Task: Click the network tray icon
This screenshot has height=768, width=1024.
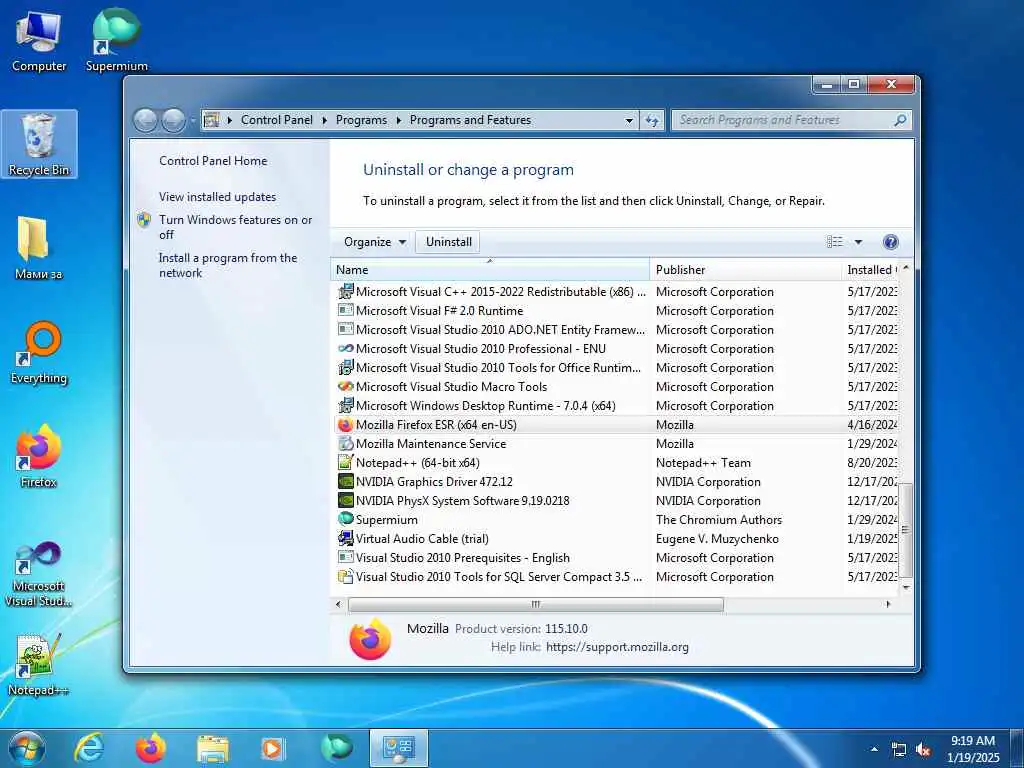Action: pyautogui.click(x=899, y=750)
